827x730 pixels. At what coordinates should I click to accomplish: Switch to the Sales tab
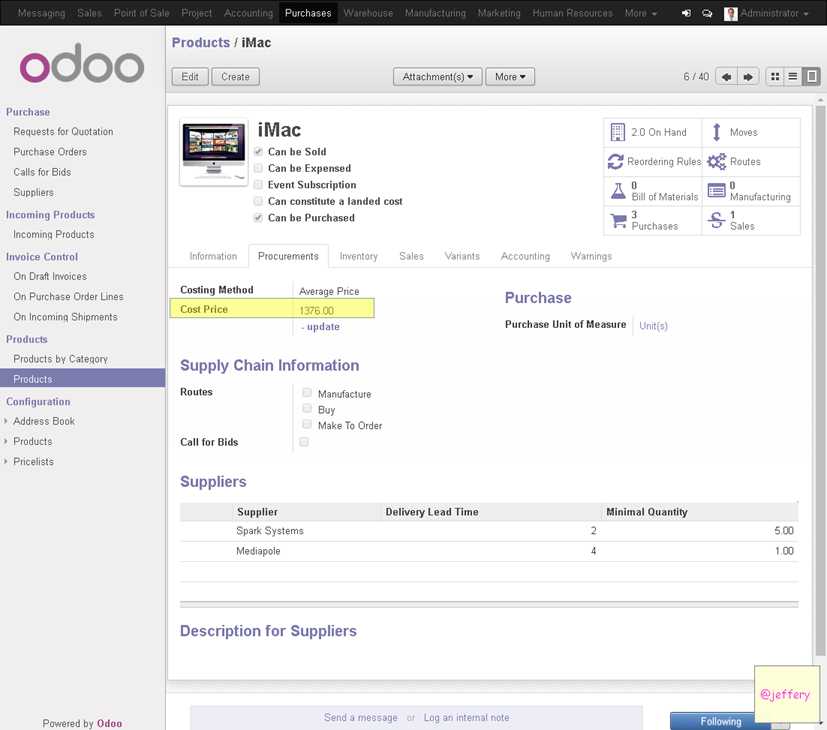coord(411,256)
